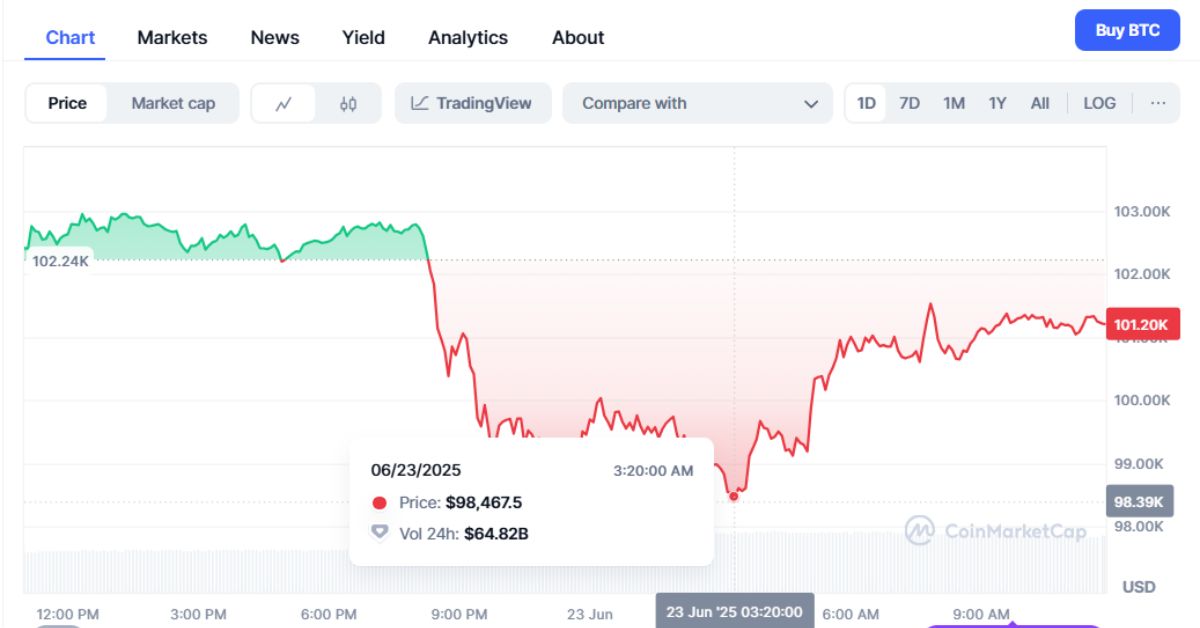Image resolution: width=1200 pixels, height=628 pixels.
Task: Click the red price data point marker
Action: coord(734,495)
